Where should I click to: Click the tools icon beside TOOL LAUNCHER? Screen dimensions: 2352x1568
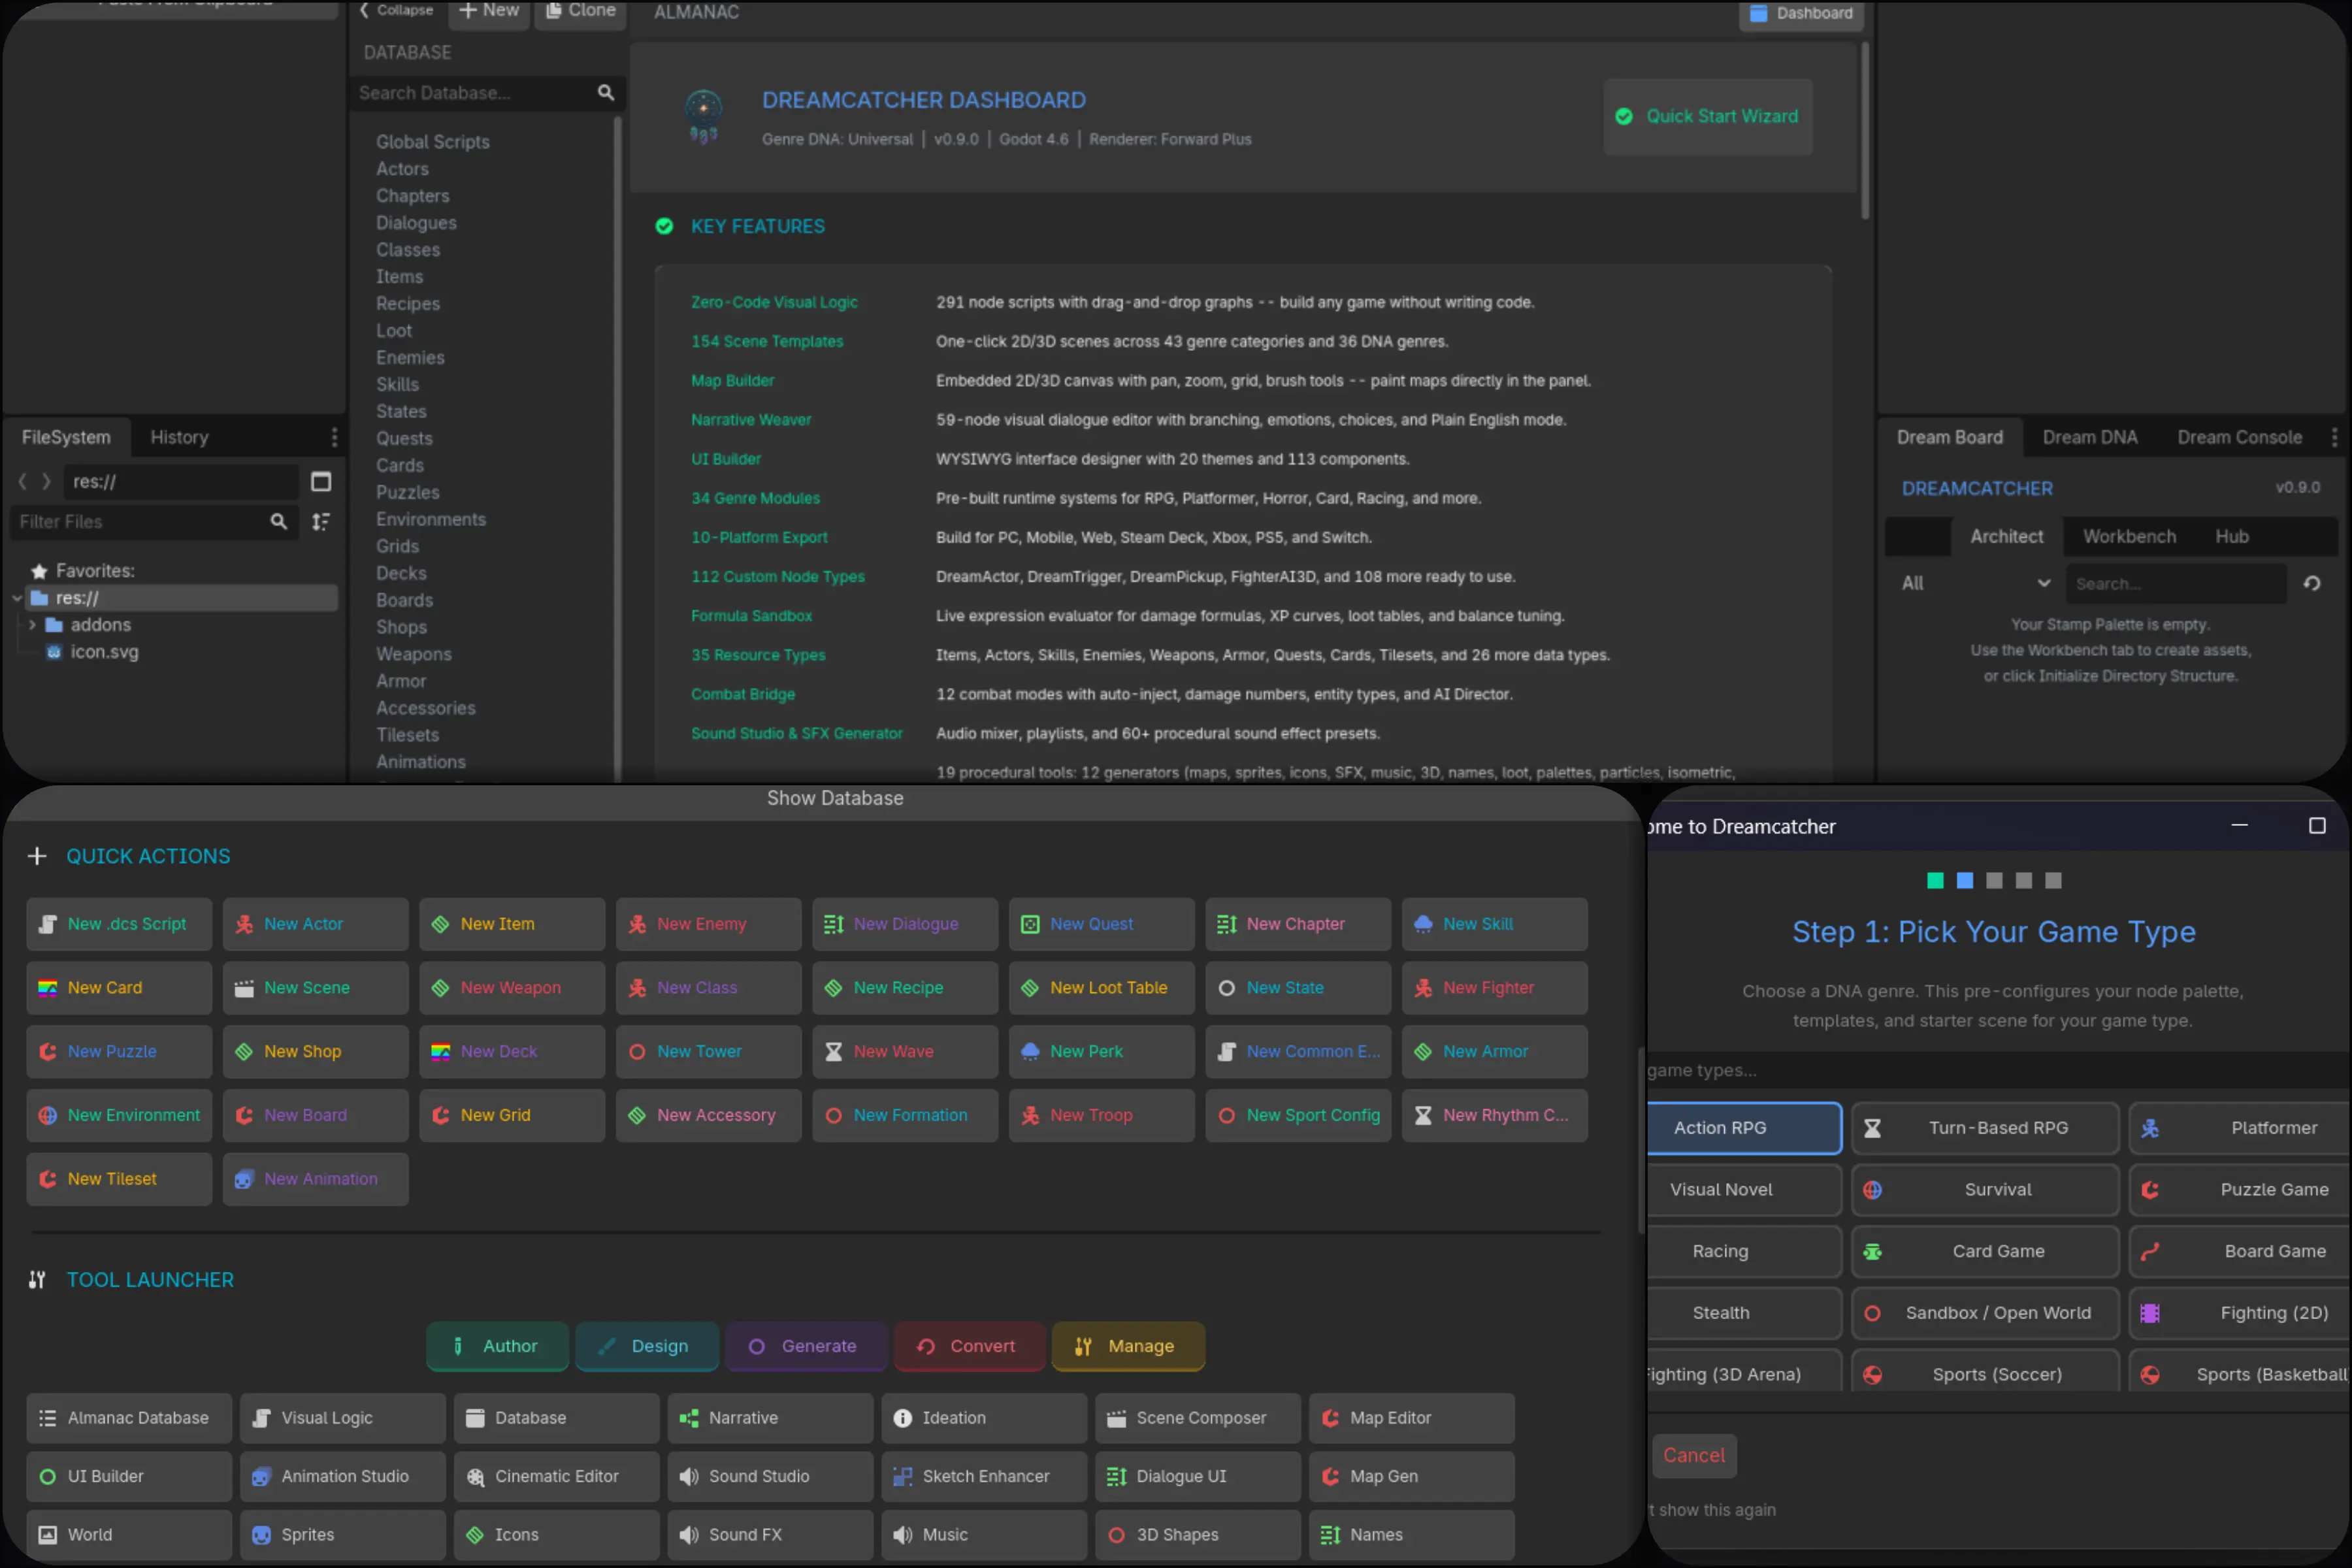[37, 1279]
